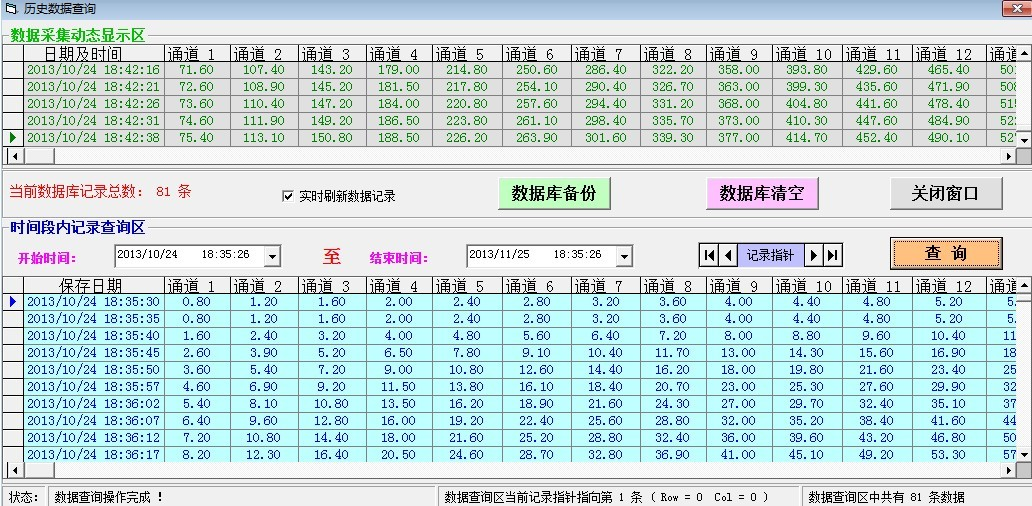Select row 2013/10/24 18:35:50 in query grid
This screenshot has width=1032, height=506.
[x=93, y=370]
